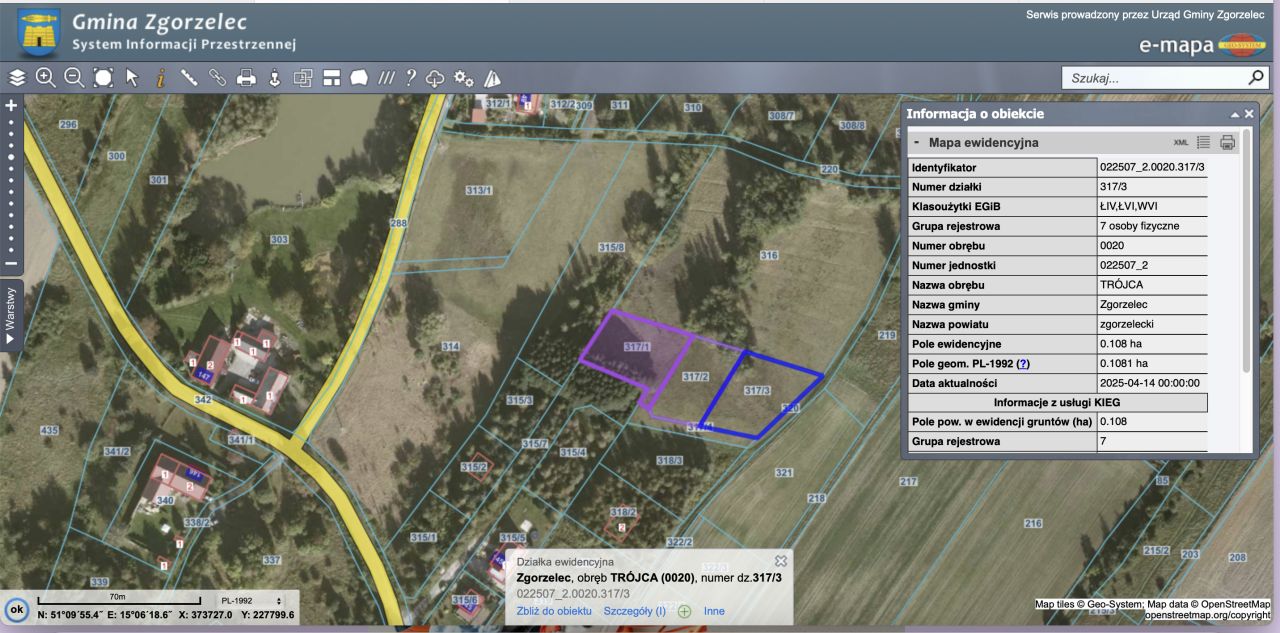Click the Gmina Zgorzelec coat of arms

39,32
